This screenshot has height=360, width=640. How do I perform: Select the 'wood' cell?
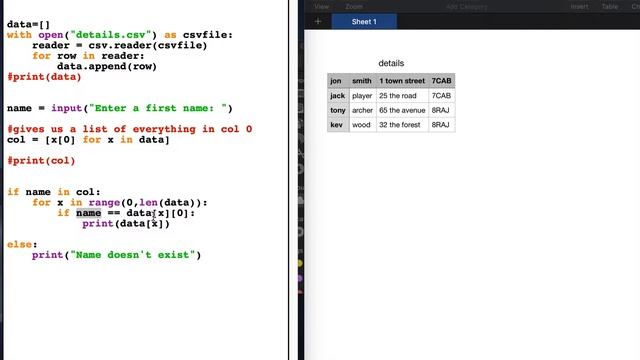(x=362, y=125)
